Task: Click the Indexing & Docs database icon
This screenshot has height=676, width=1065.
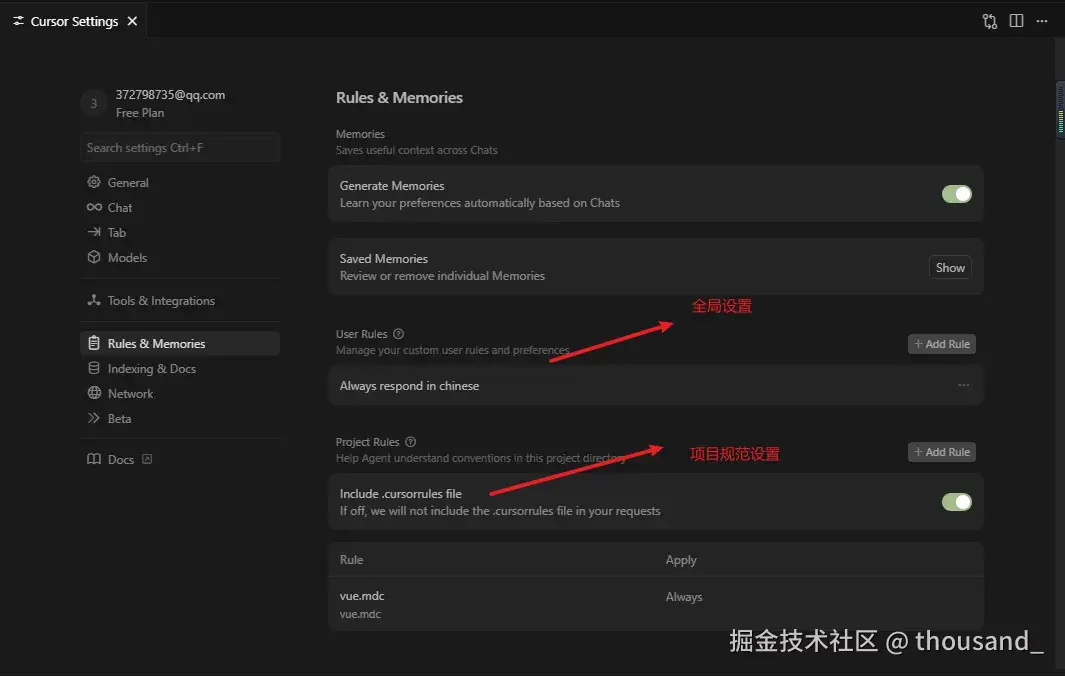Action: click(94, 368)
